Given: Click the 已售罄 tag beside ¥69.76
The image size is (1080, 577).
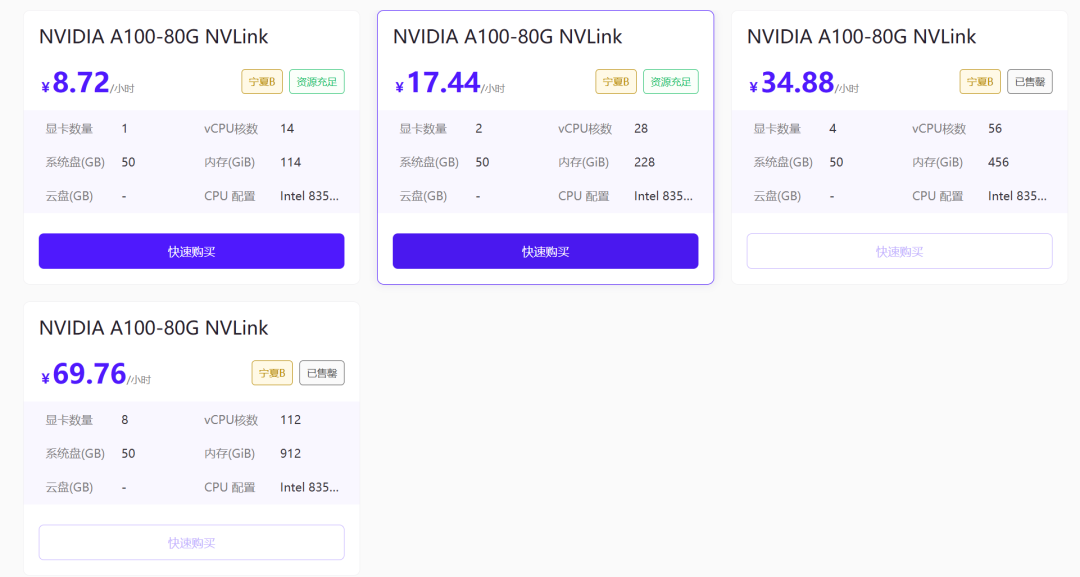Looking at the screenshot, I should (321, 373).
